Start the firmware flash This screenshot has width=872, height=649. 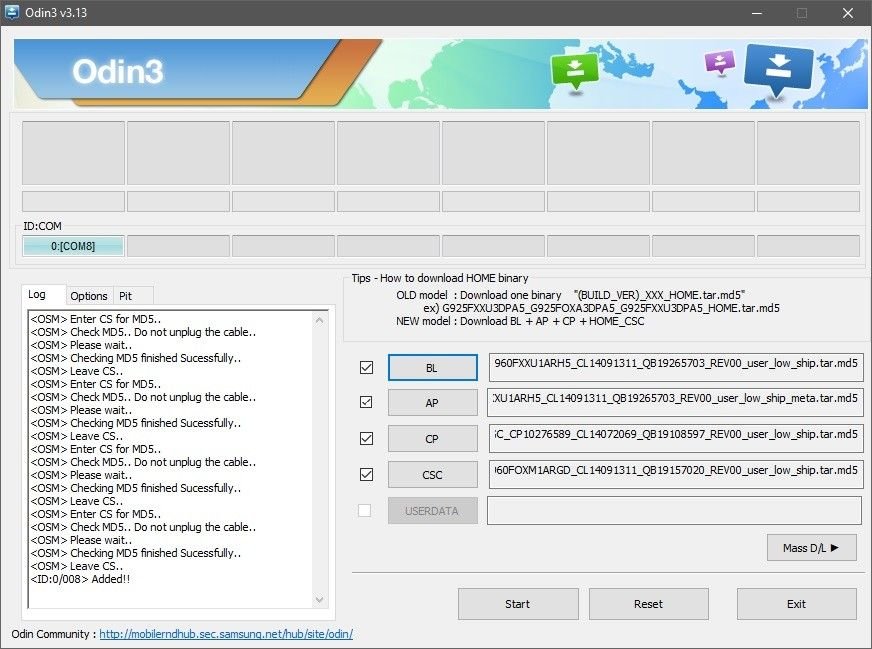click(518, 604)
